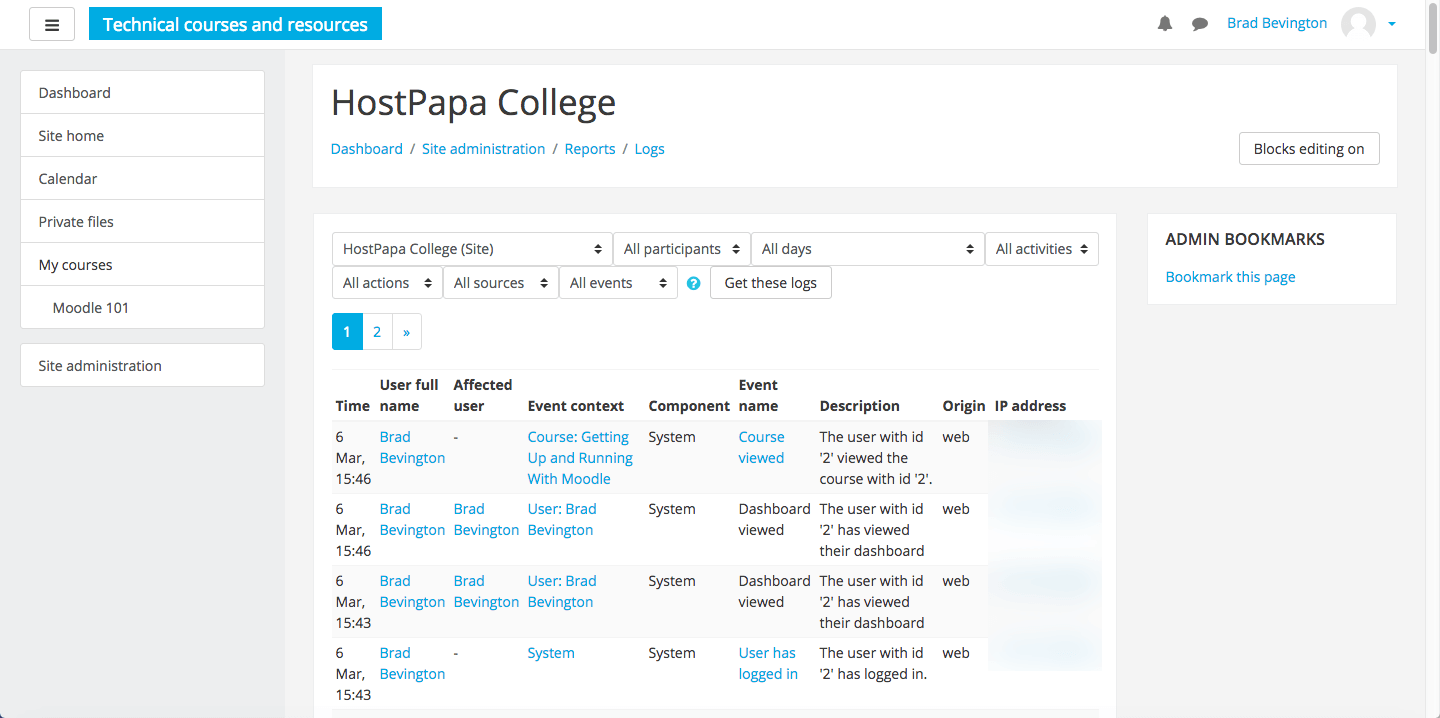
Task: Click the Blocks editing on button
Action: pos(1309,149)
